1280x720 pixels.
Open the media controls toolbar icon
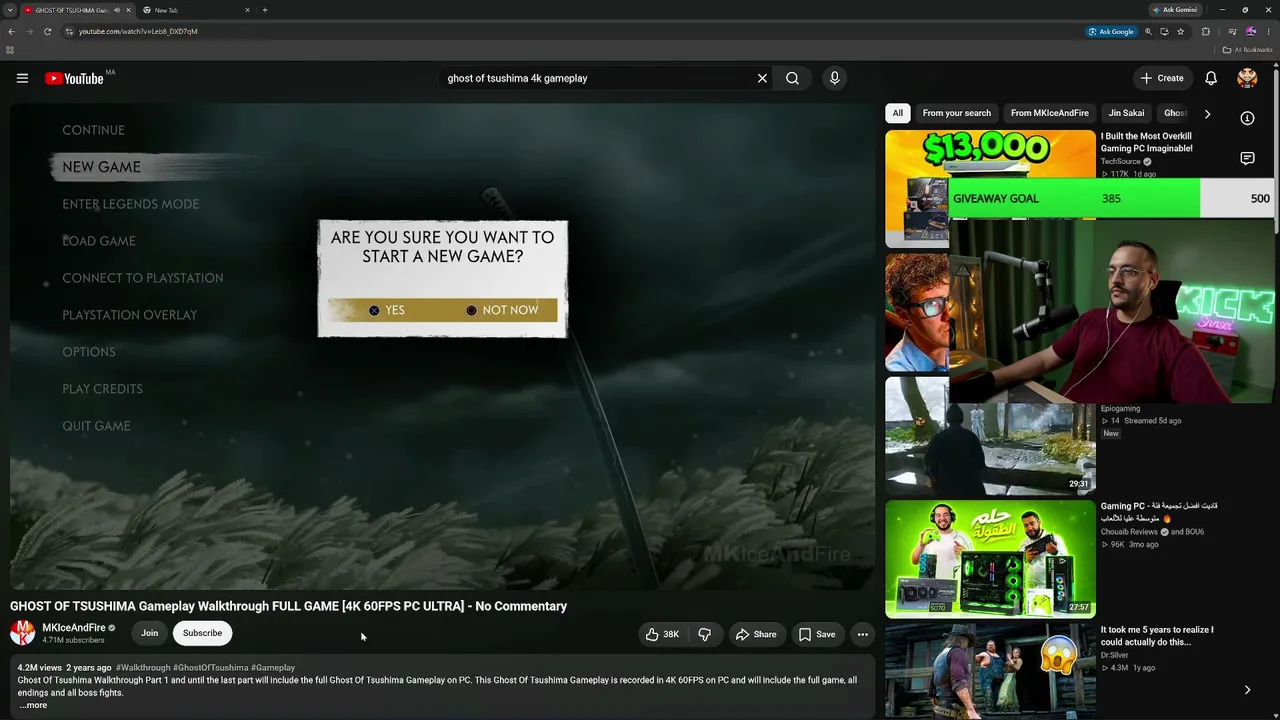tap(1232, 31)
